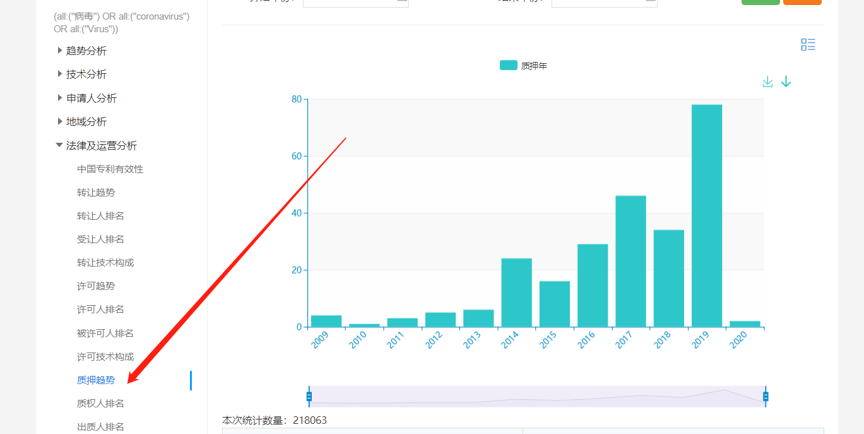864x434 pixels.
Task: Collapse the 法律及运营分析 section
Action: tap(96, 146)
